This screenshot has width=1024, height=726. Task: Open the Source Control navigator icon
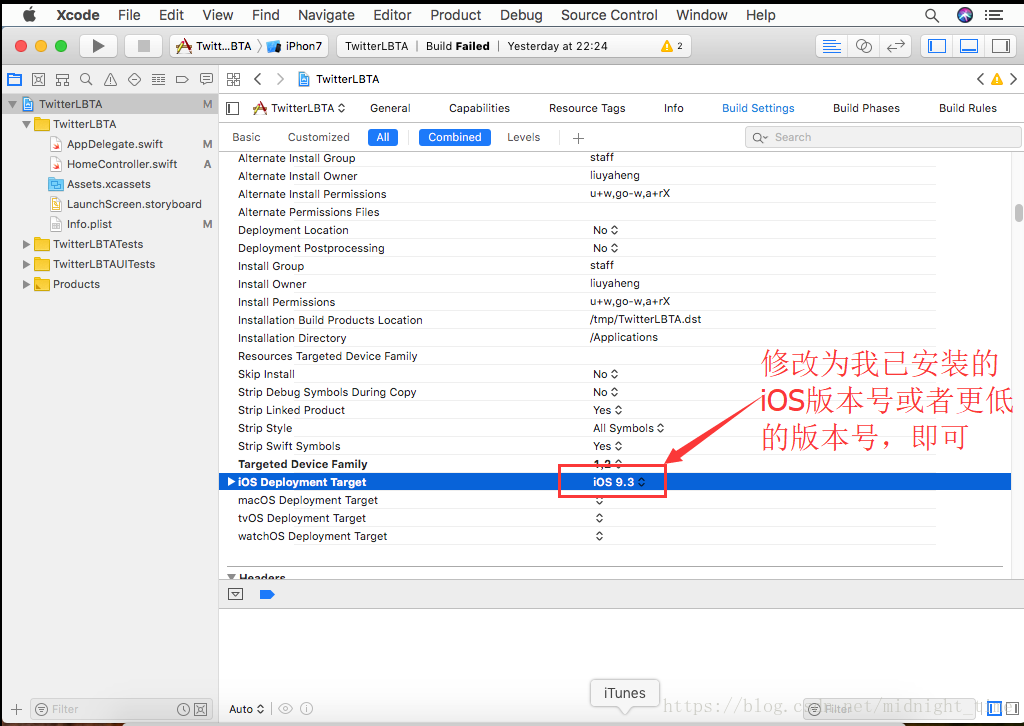39,80
